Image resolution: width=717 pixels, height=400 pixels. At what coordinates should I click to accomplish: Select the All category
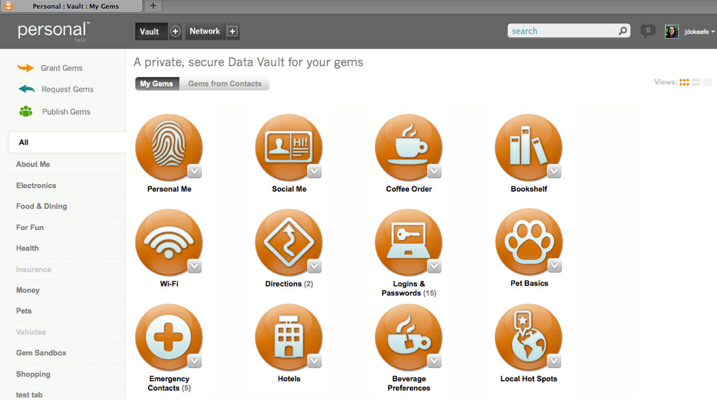(67, 142)
